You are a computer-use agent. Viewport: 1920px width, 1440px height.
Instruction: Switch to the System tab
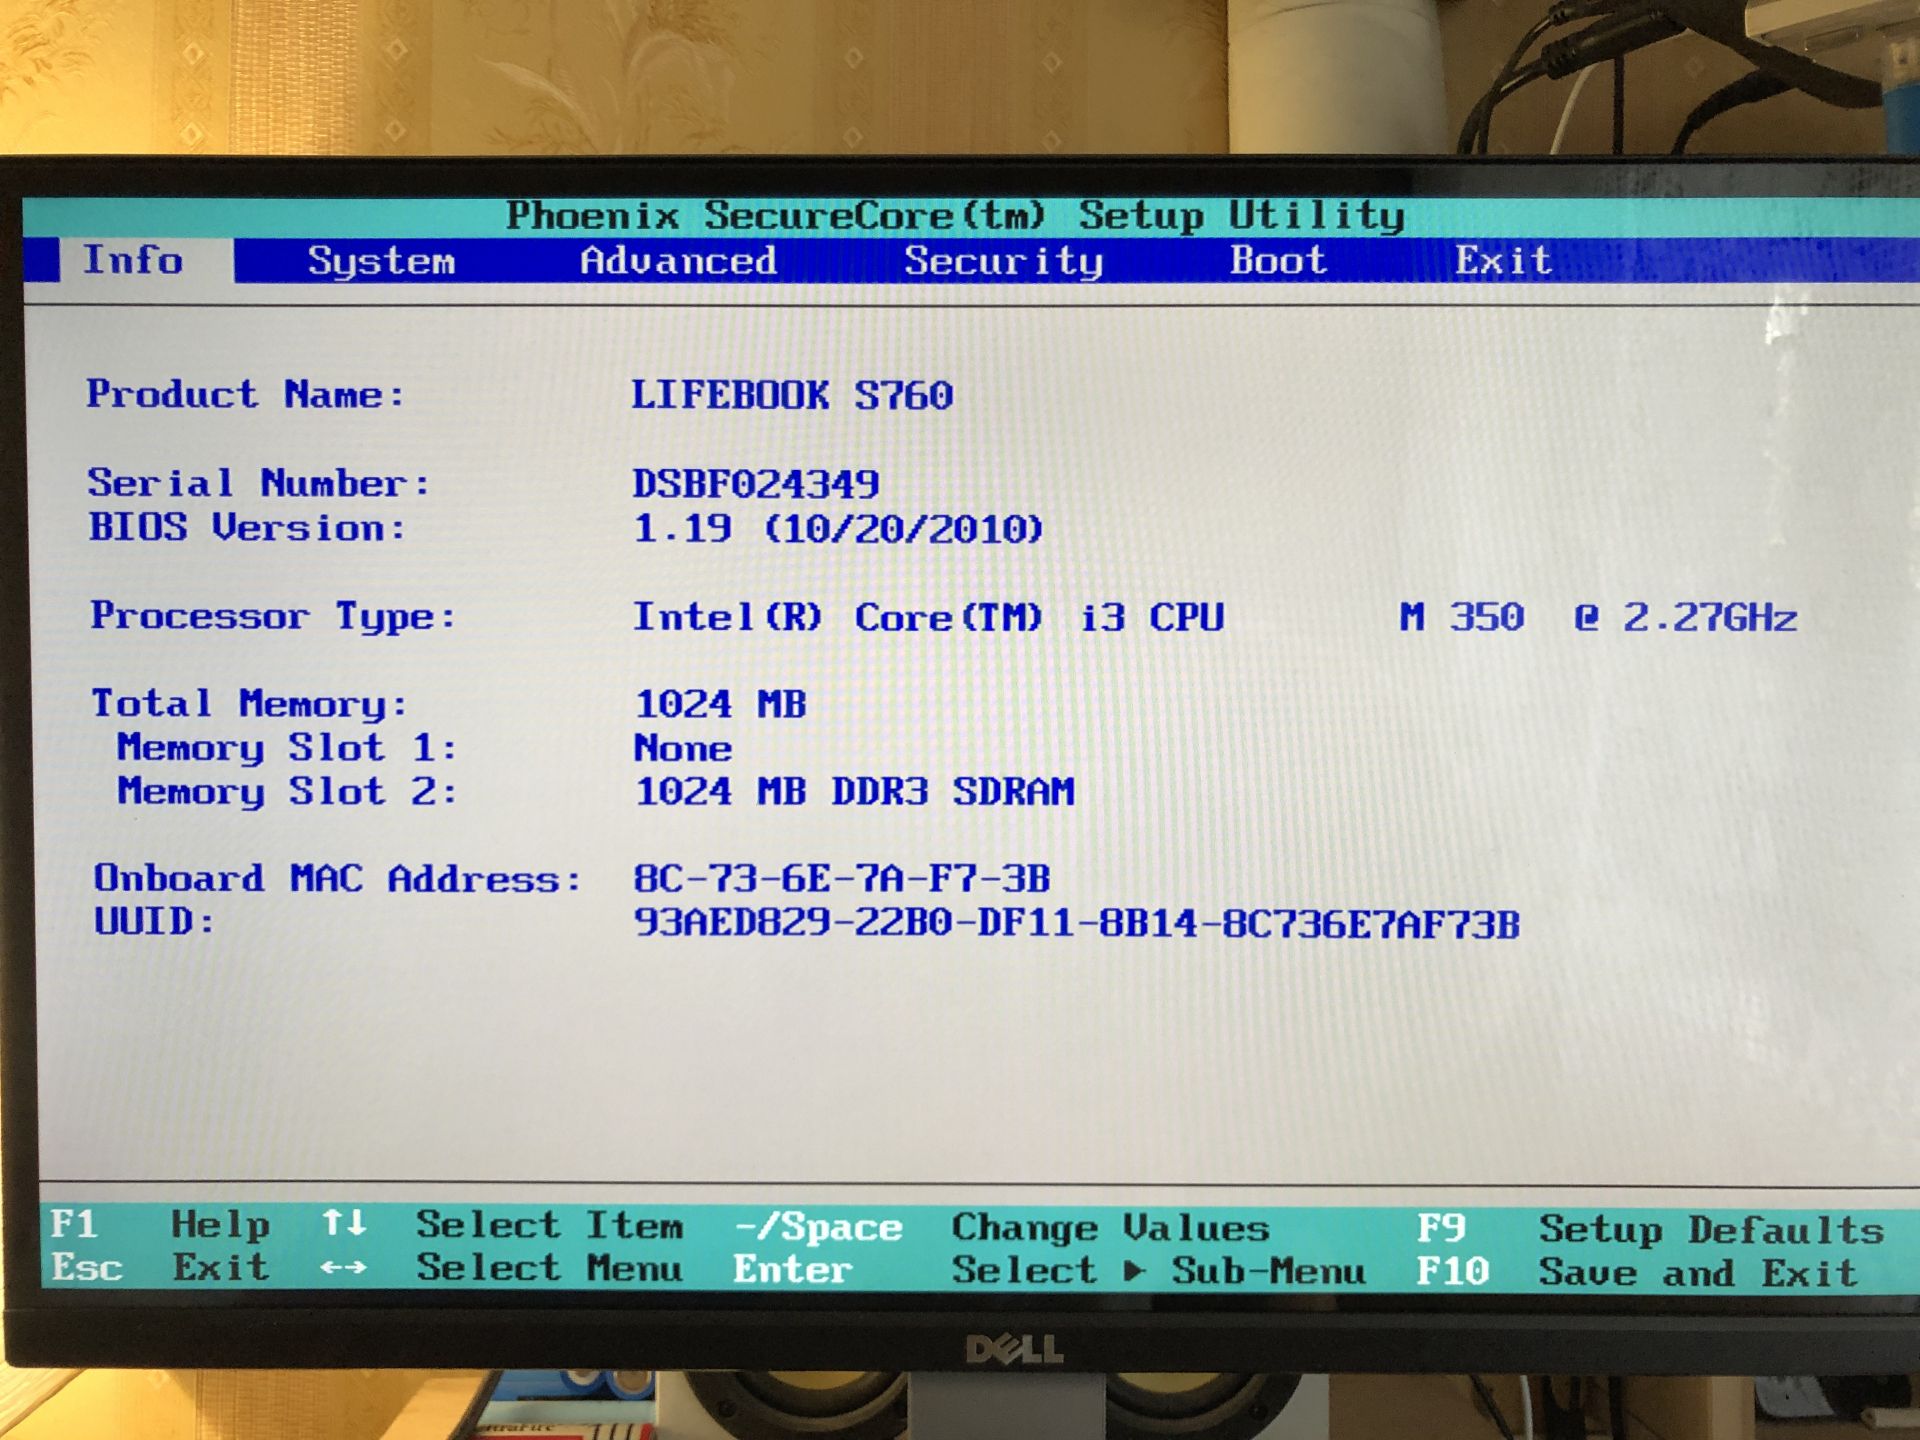(381, 261)
